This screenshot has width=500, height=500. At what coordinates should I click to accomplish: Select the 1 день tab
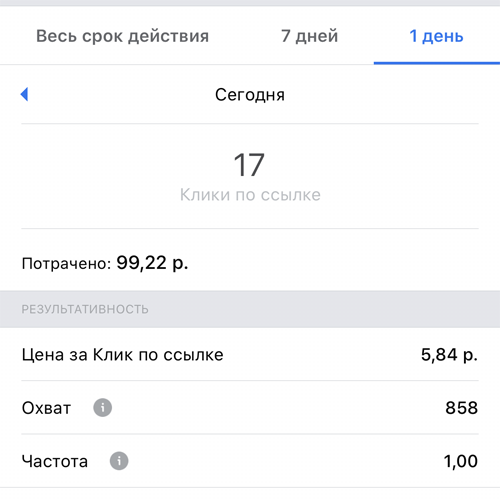pos(436,36)
